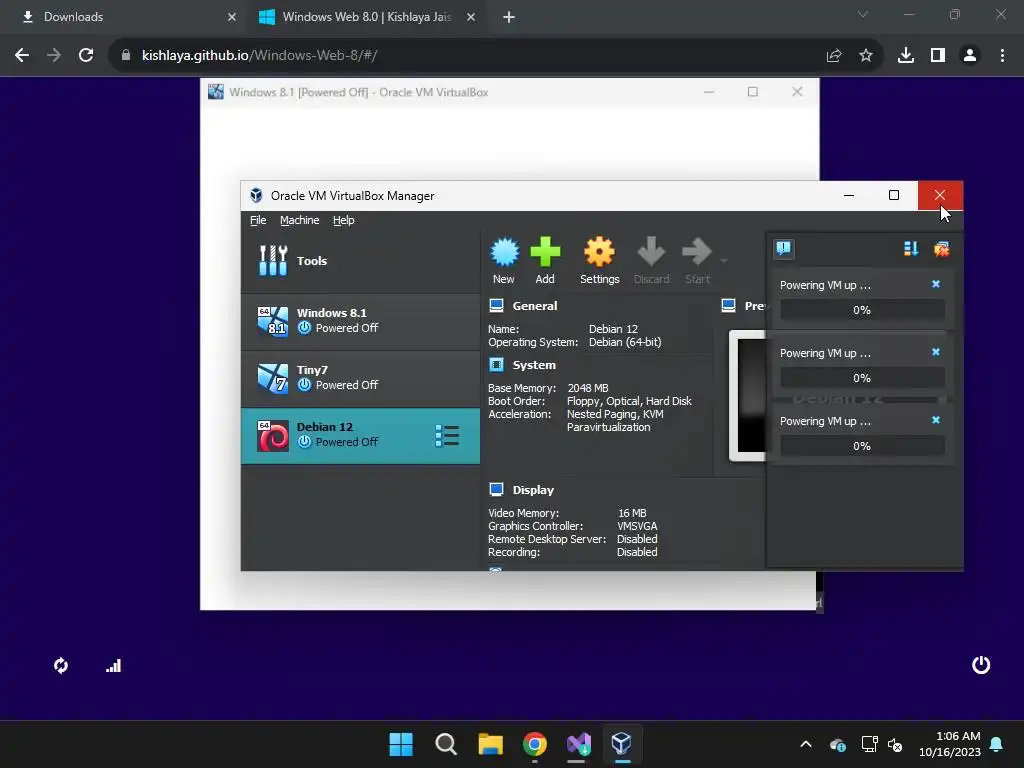Image resolution: width=1024 pixels, height=768 pixels.
Task: Dismiss the third Powering VM up notification
Action: pos(936,420)
